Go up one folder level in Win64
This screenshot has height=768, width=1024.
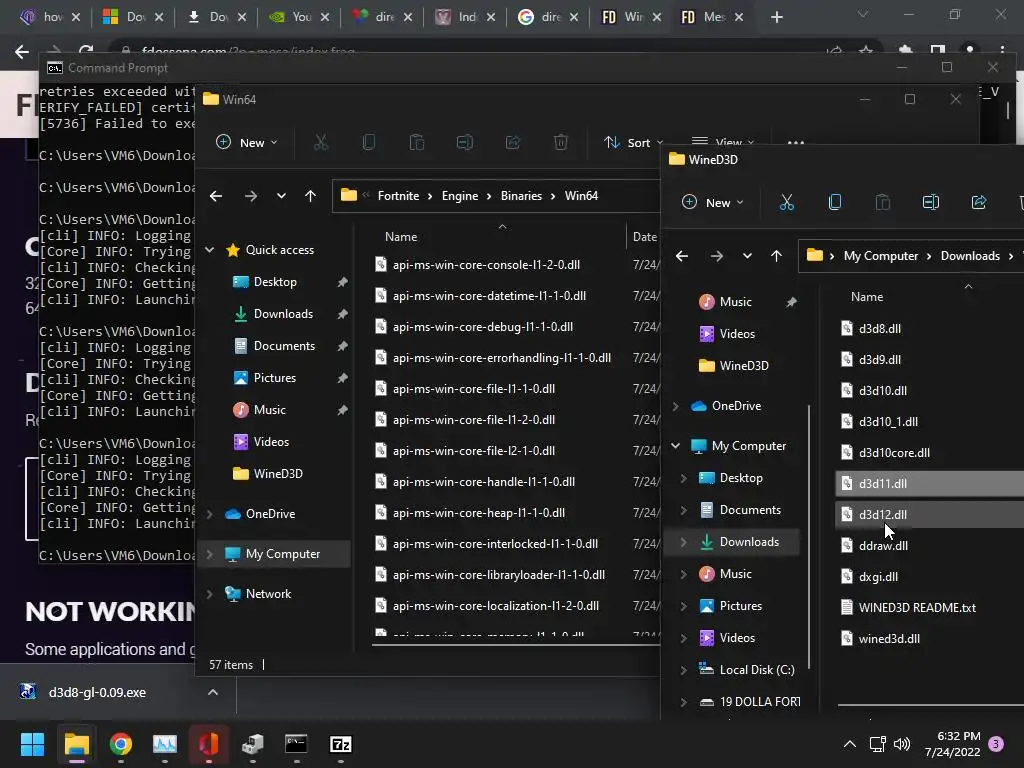click(x=310, y=196)
